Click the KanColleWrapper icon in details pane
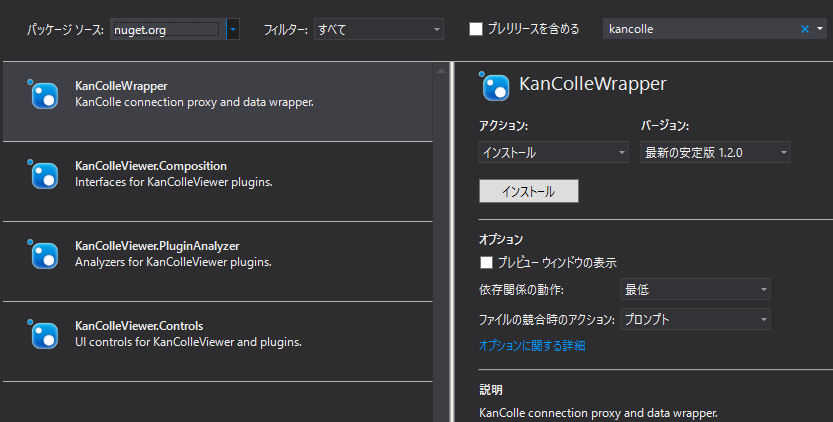 (x=494, y=86)
